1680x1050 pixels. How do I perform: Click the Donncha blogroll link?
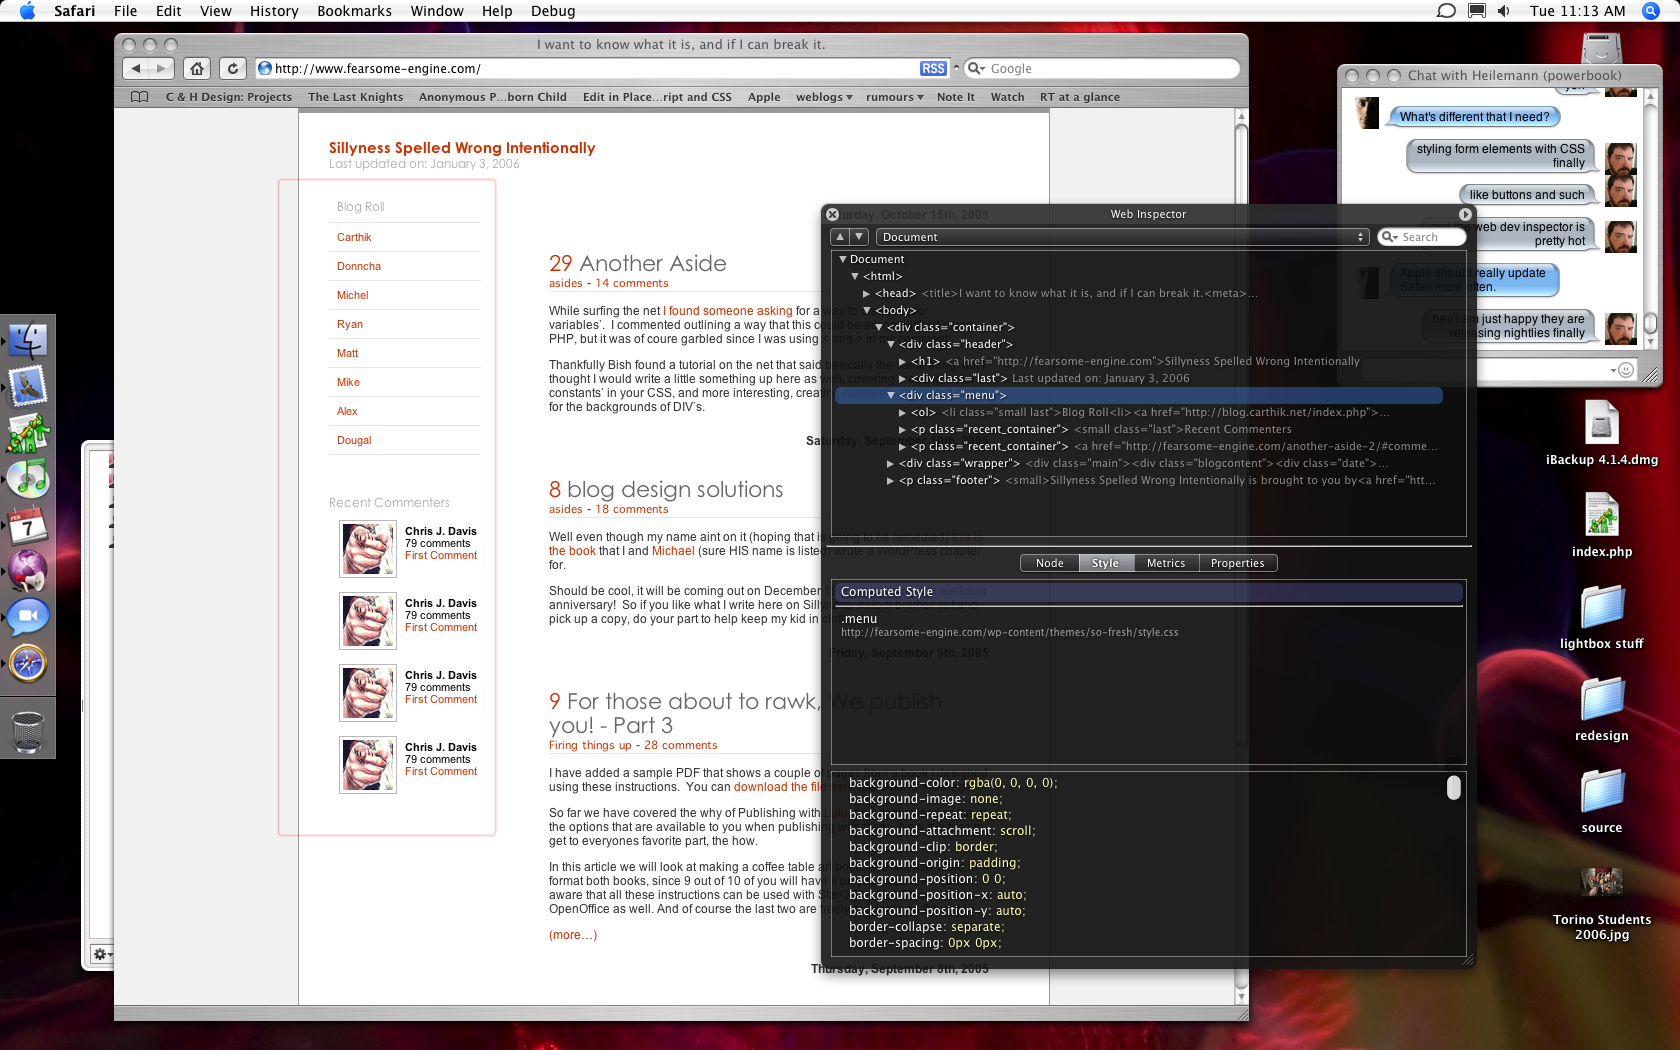click(359, 266)
